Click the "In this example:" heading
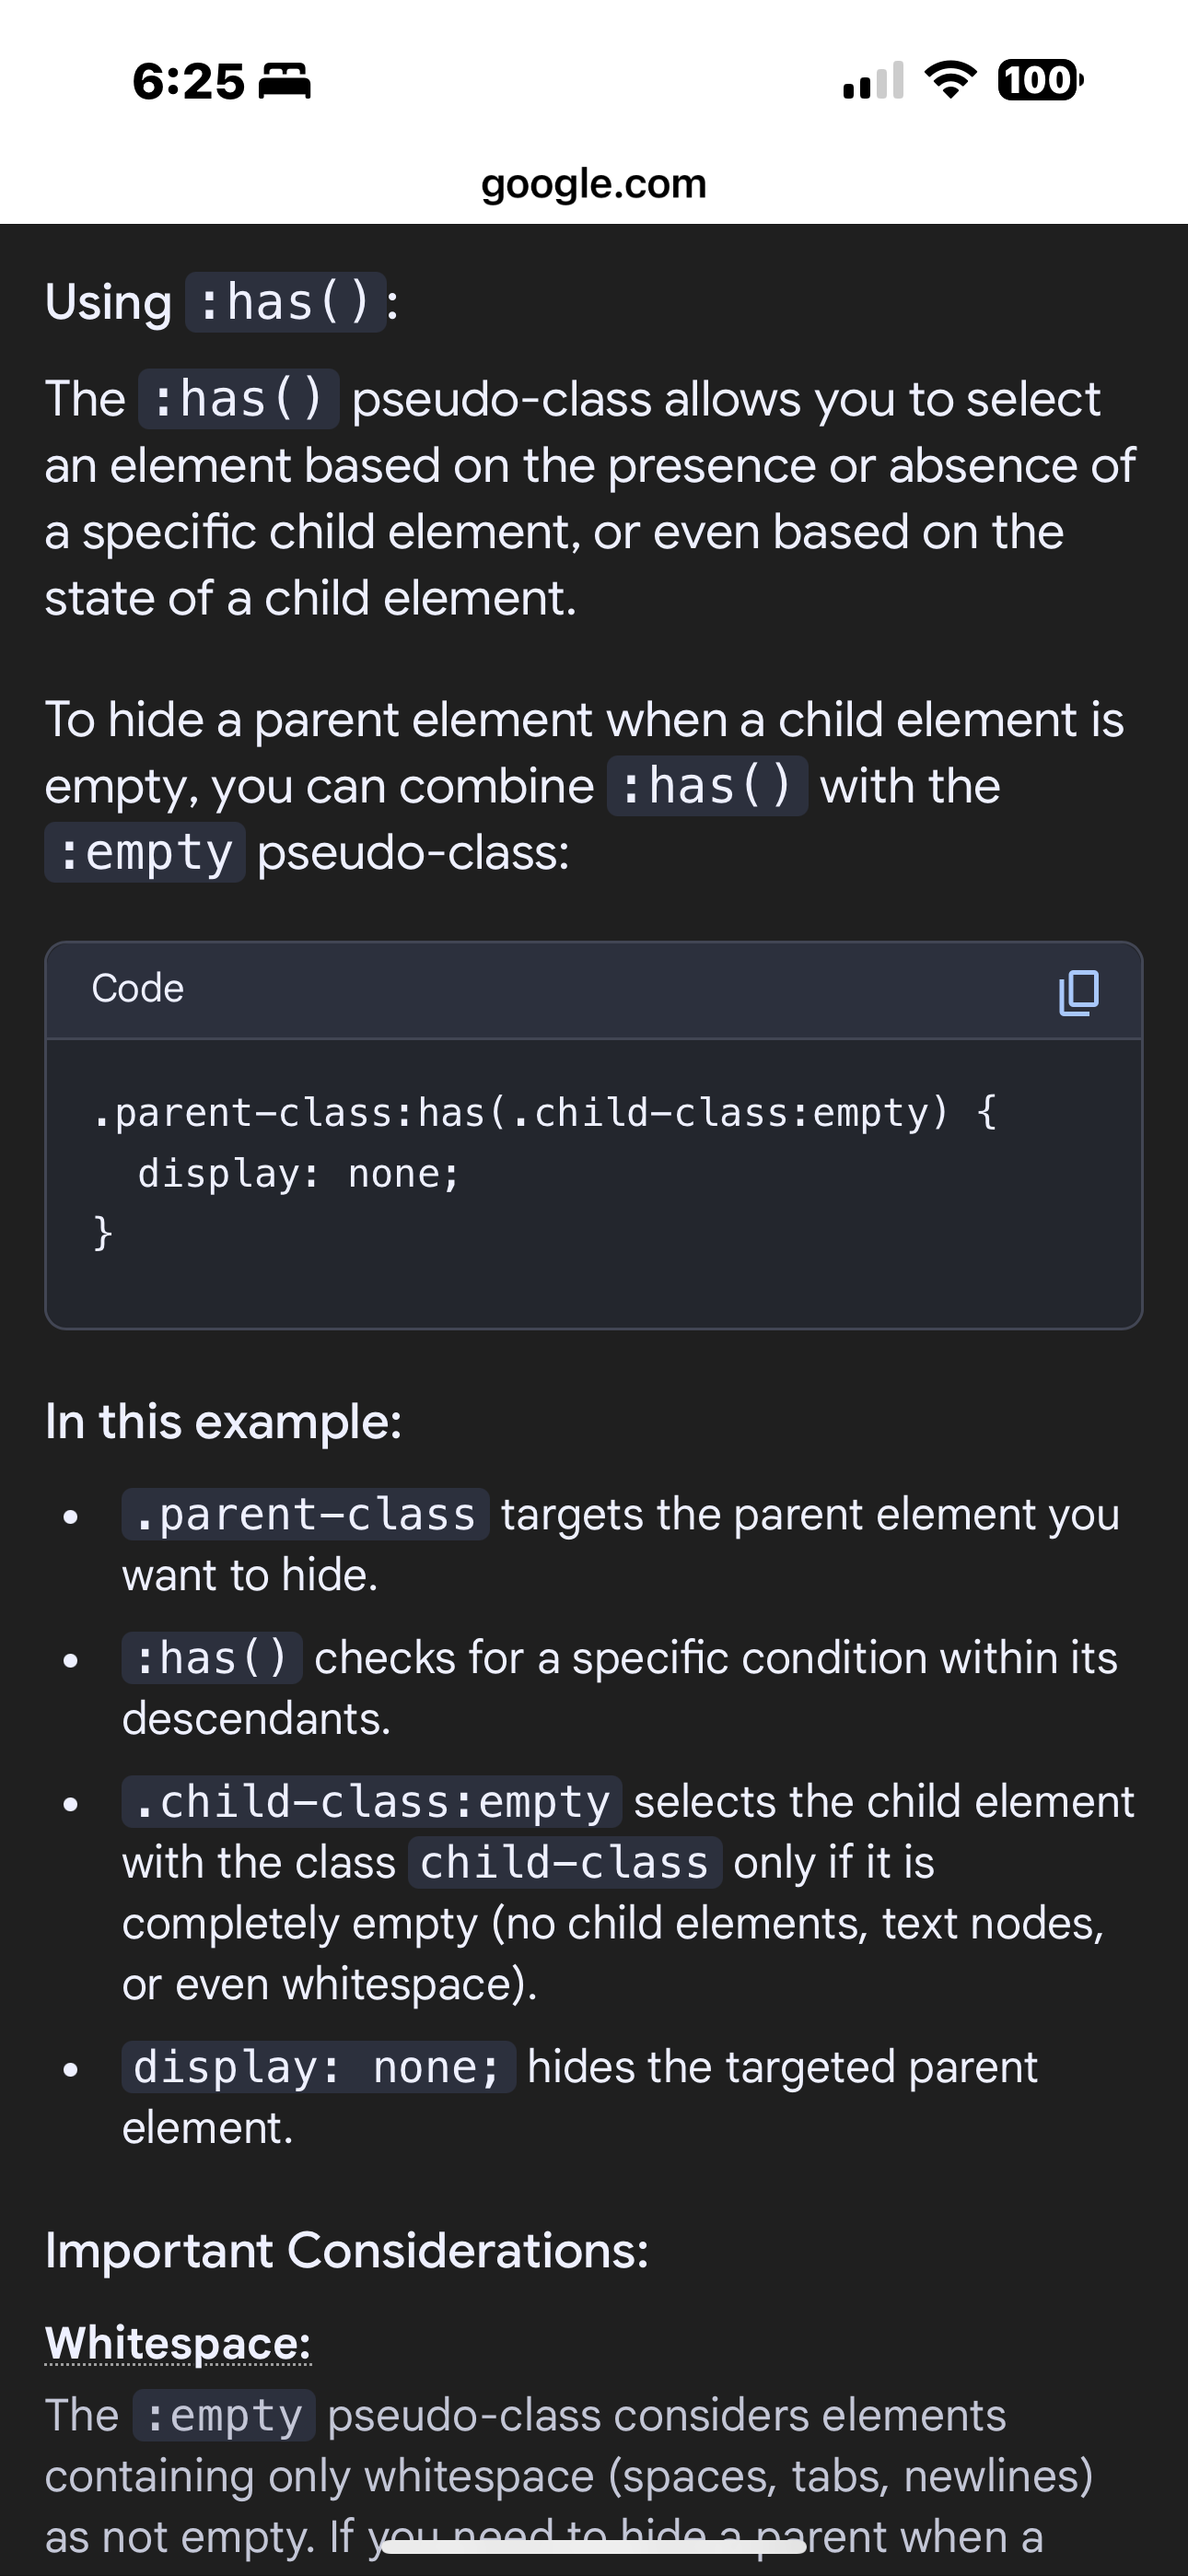 pyautogui.click(x=223, y=1421)
